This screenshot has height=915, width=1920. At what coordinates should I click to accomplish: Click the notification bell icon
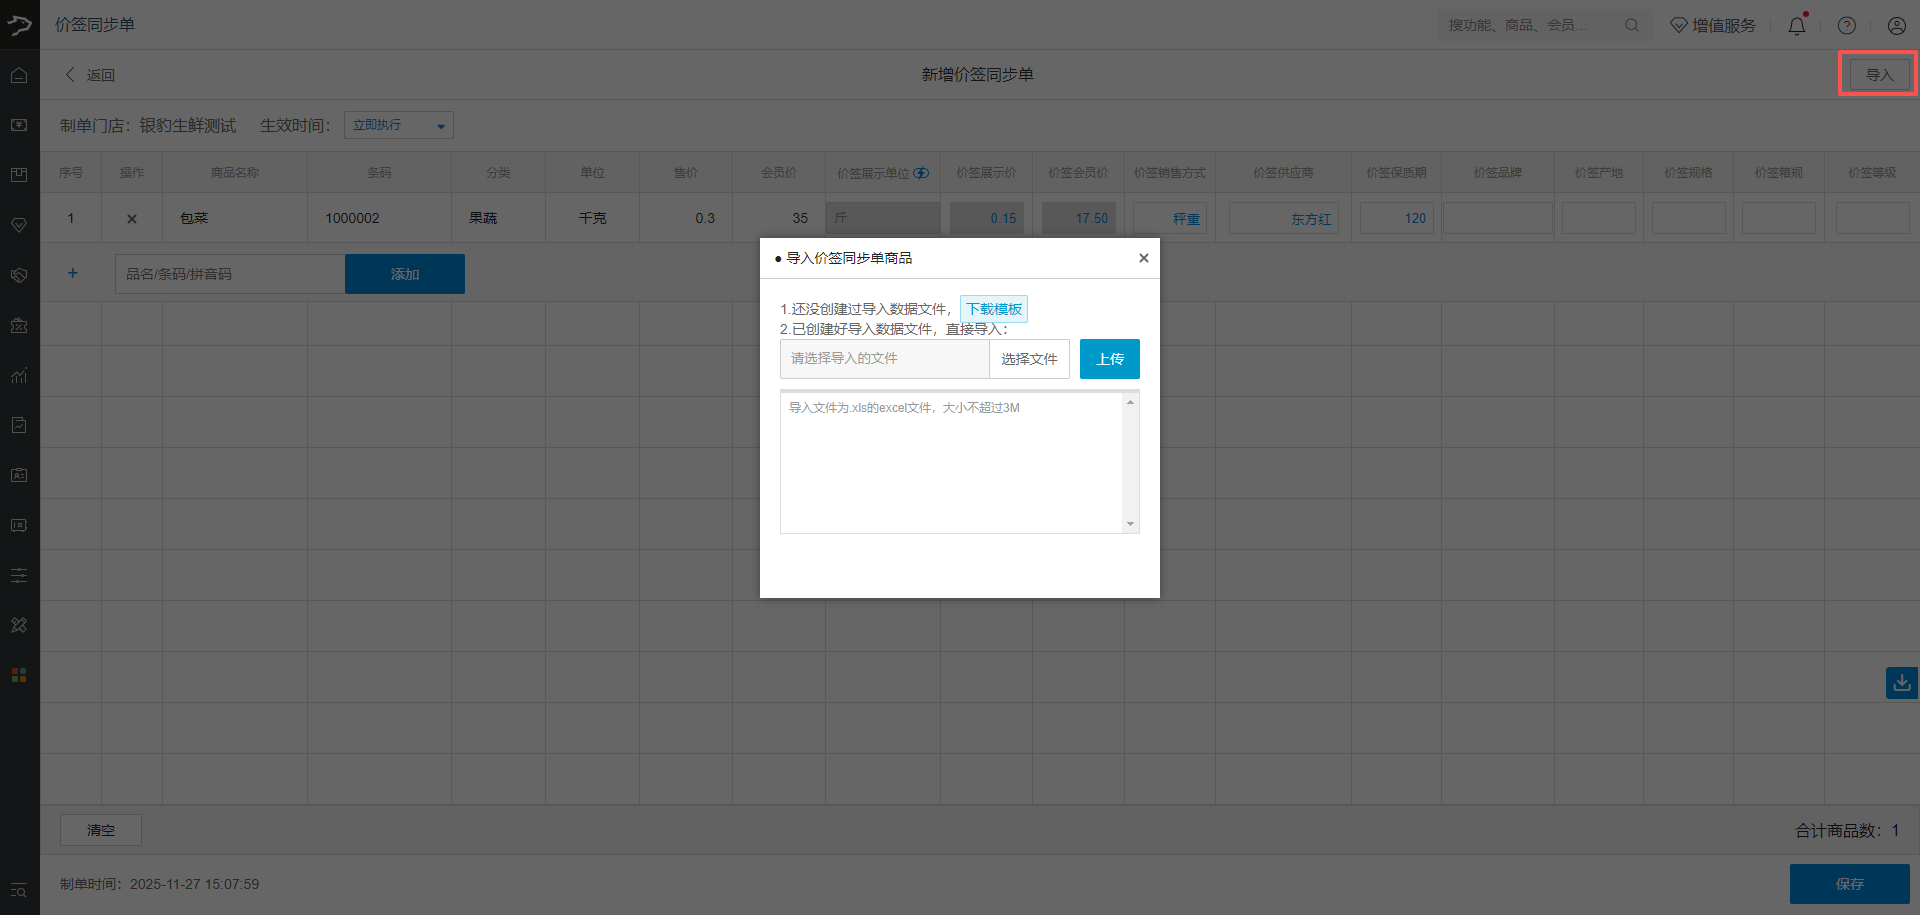point(1796,26)
